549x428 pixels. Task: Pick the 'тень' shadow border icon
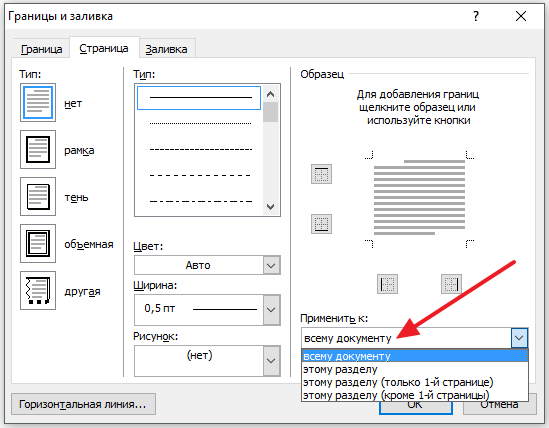[38, 196]
